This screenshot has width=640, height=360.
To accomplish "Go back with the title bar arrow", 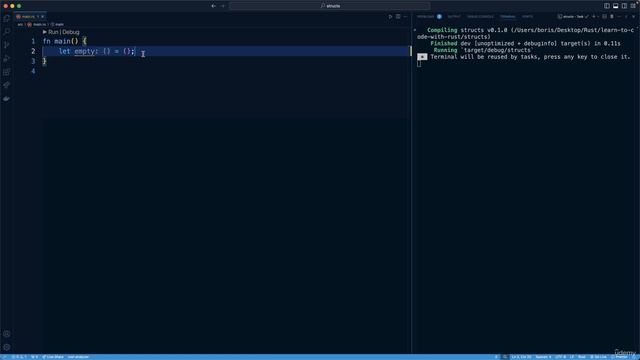I will coord(213,6).
